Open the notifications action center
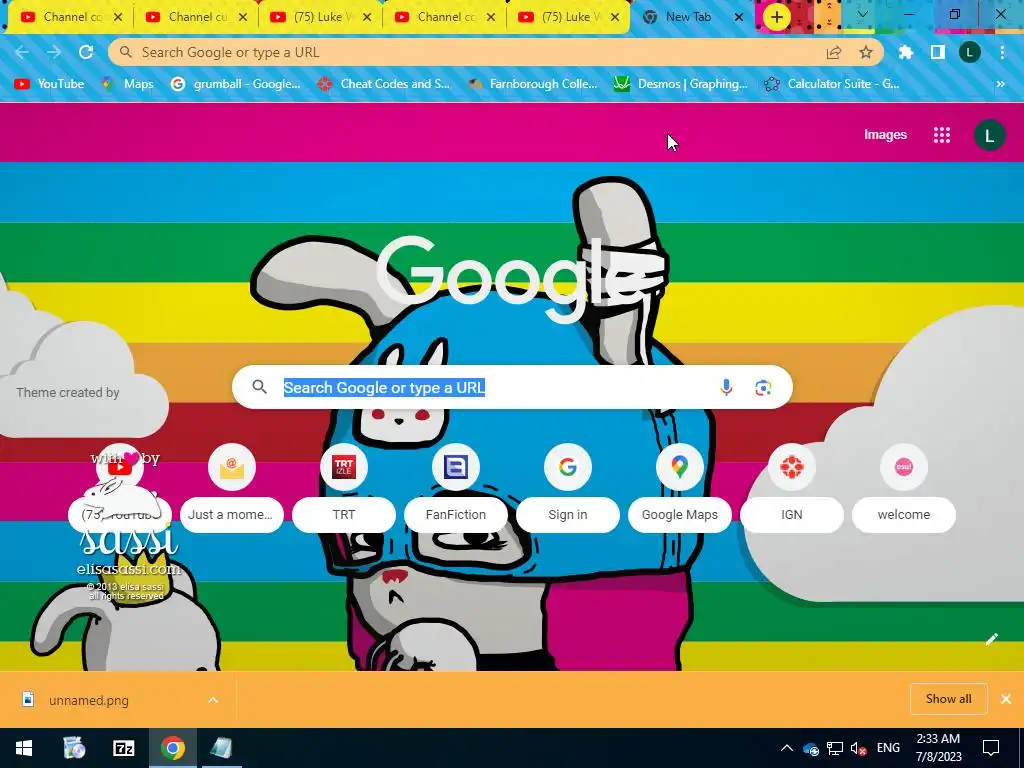The height and width of the screenshot is (768, 1024). [991, 748]
